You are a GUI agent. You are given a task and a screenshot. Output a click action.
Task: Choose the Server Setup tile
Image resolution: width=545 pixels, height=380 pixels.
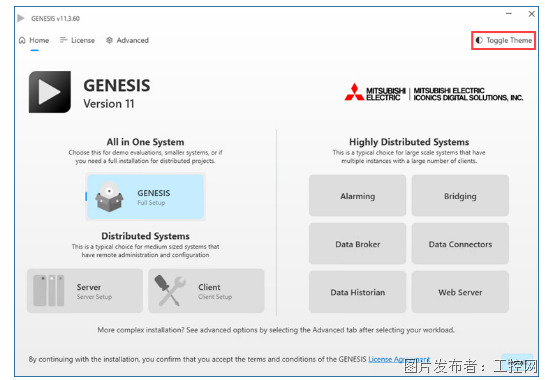85,291
